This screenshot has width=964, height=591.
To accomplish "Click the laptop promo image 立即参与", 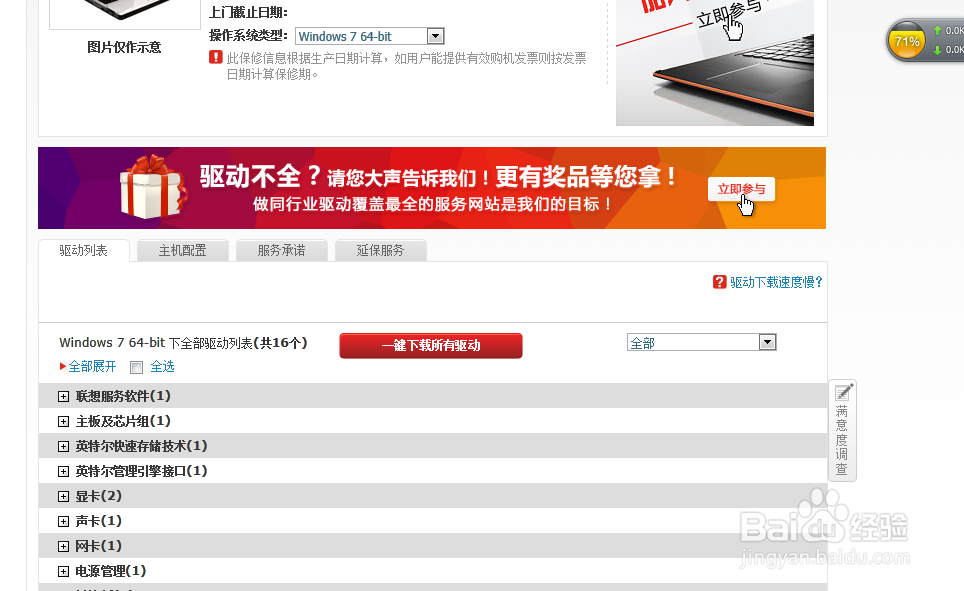I will (715, 61).
